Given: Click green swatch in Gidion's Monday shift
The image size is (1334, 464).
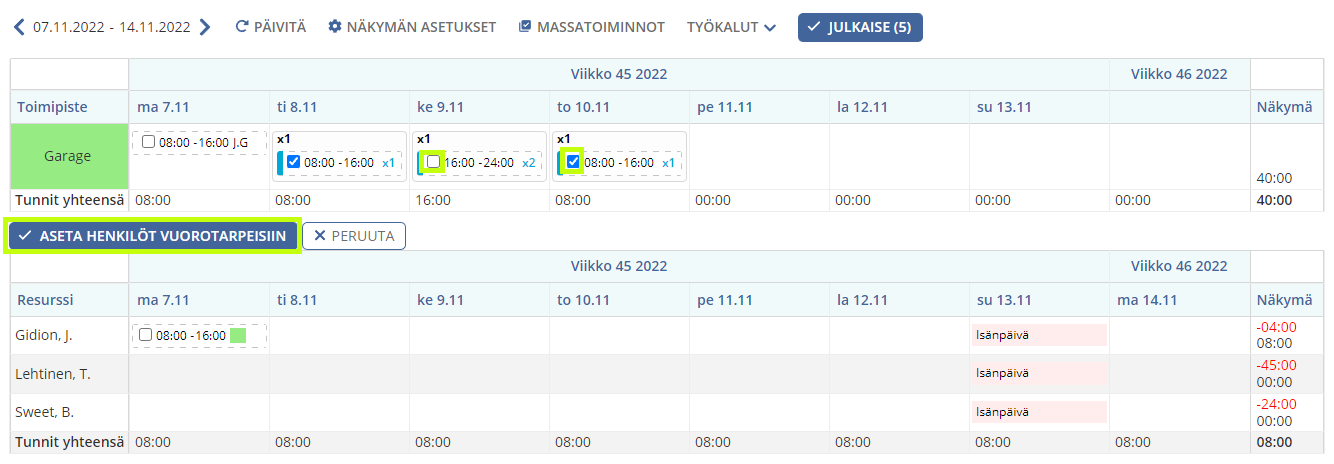Looking at the screenshot, I should 238,335.
